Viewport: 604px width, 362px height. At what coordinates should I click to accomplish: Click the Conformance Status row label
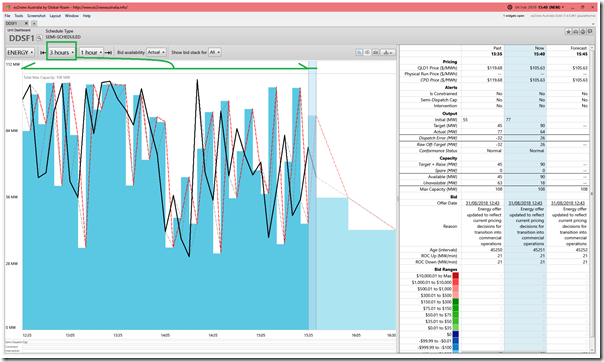pyautogui.click(x=438, y=151)
